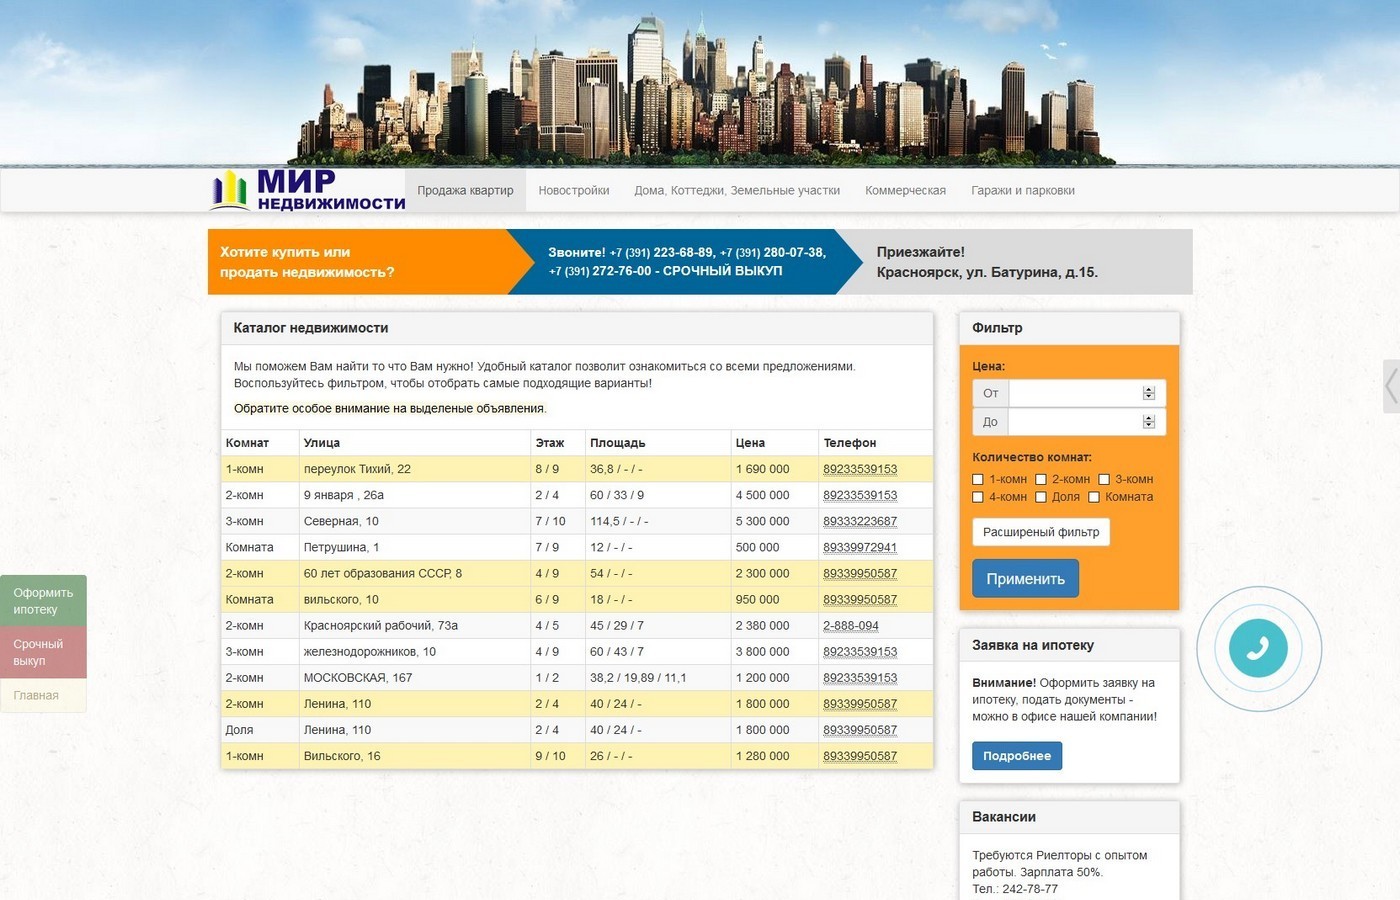Click the Оформить ипотеку side button
This screenshot has height=900, width=1400.
tap(43, 601)
